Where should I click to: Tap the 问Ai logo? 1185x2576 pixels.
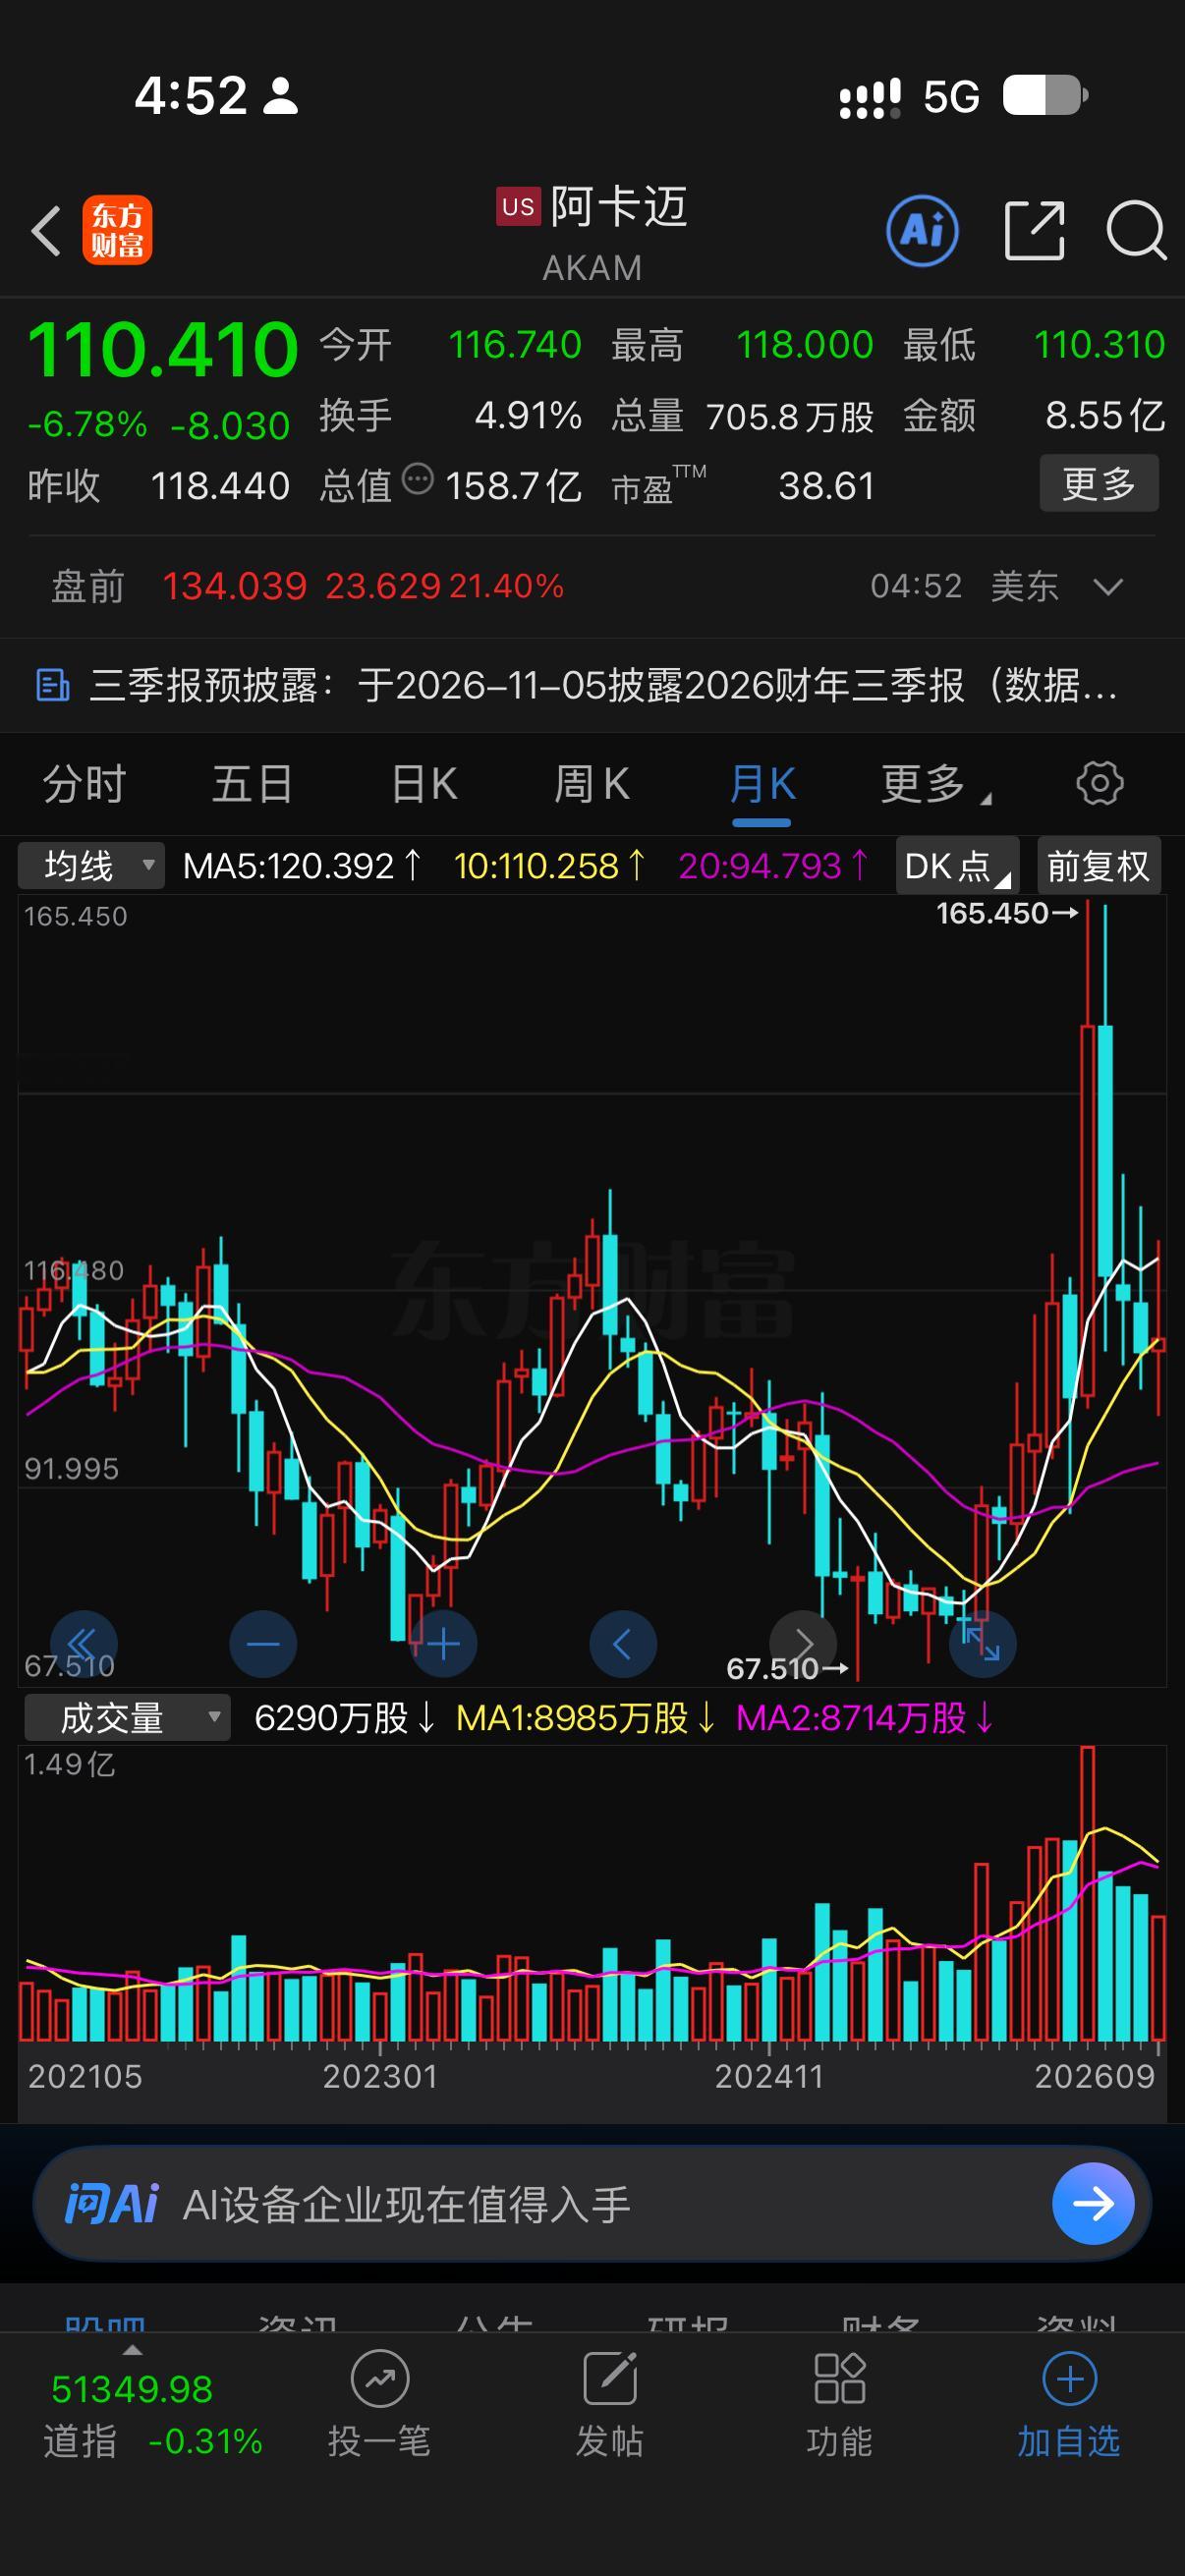pyautogui.click(x=111, y=2203)
